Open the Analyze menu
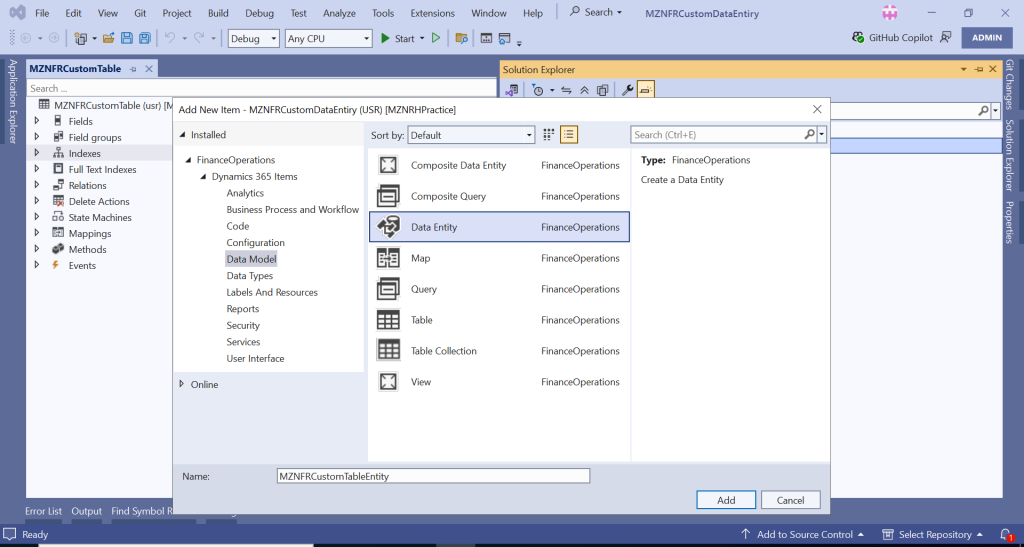Image resolution: width=1024 pixels, height=547 pixels. point(340,13)
